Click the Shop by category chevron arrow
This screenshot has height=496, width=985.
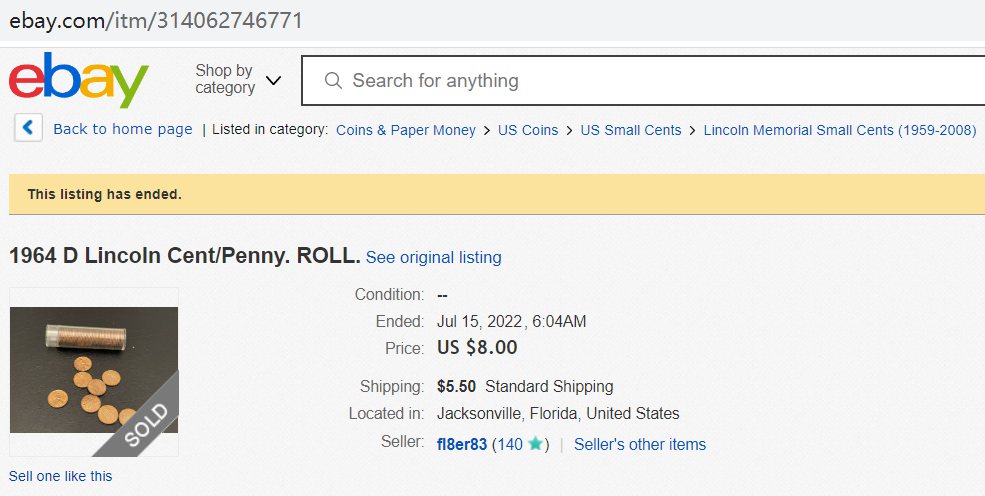coord(273,80)
